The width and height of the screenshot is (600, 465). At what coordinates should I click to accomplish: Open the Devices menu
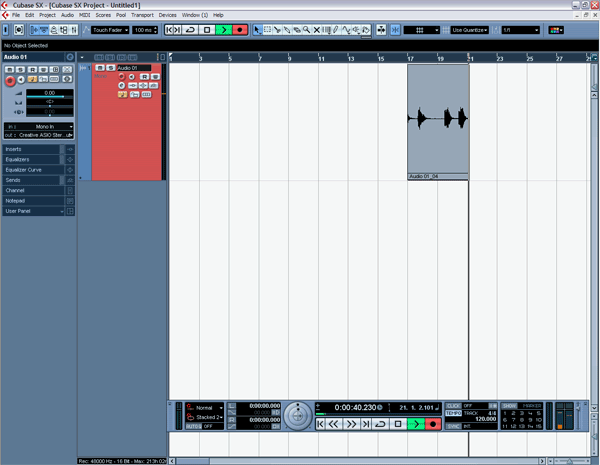point(167,15)
